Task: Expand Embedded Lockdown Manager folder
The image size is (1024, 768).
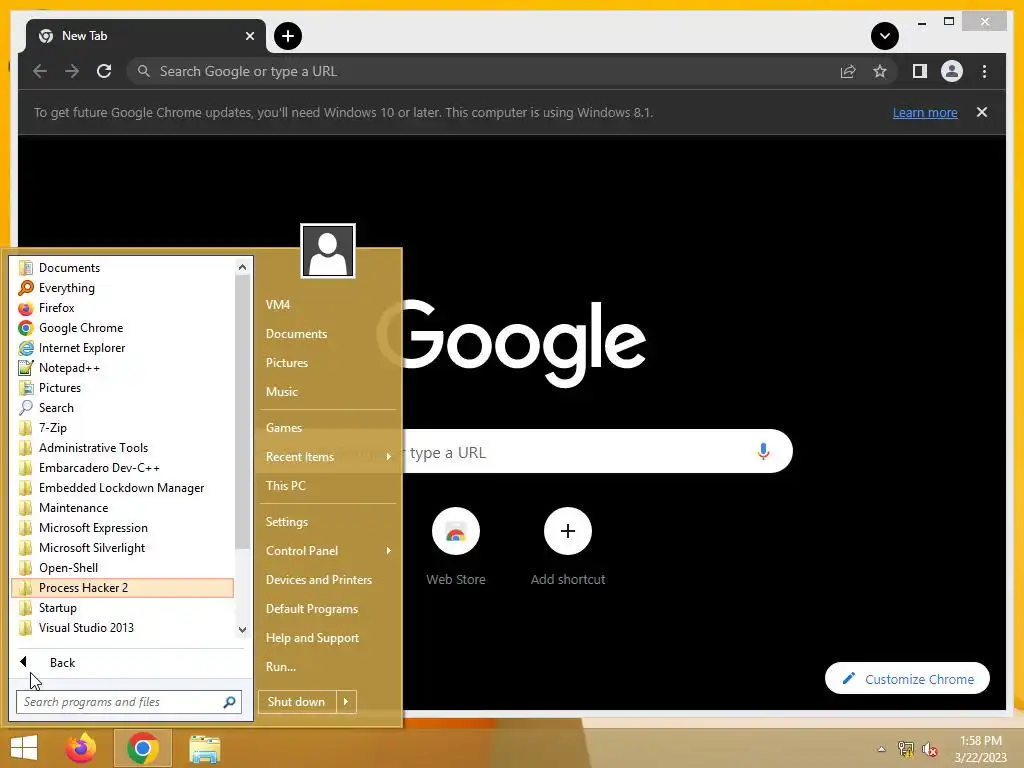Action: 123,488
